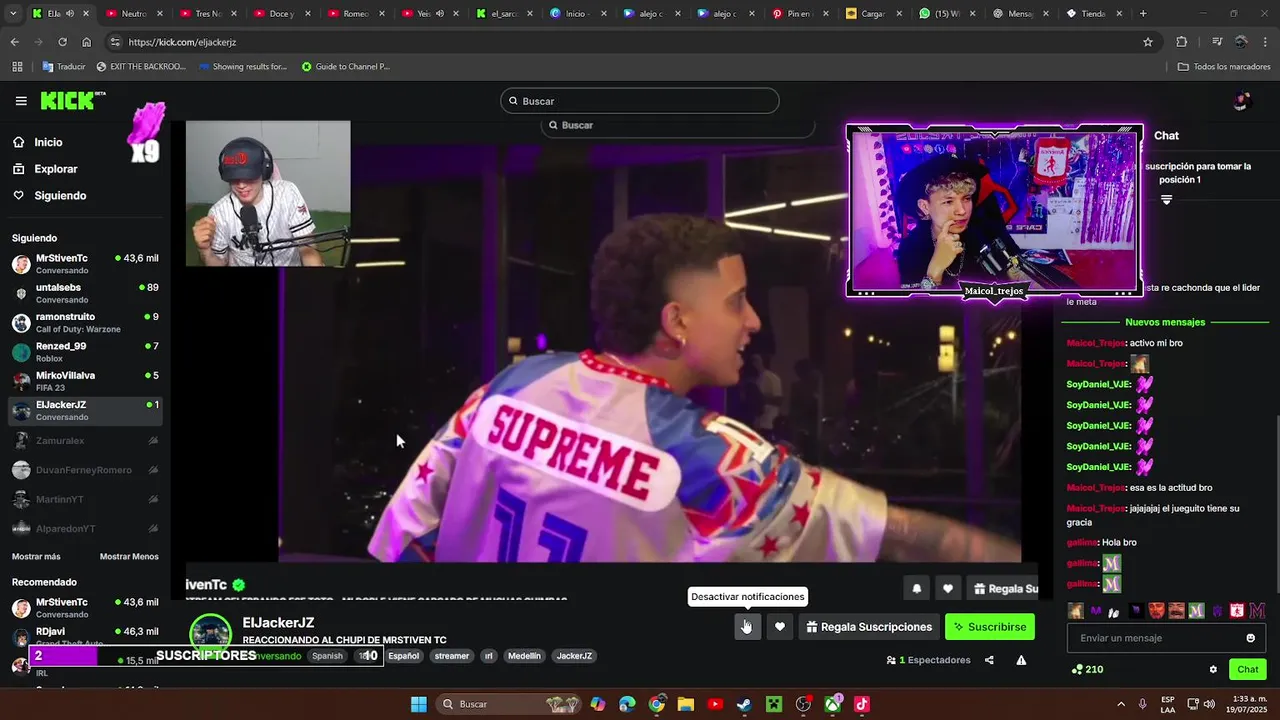This screenshot has height=720, width=1280.
Task: Click the heart follow button beside Regala Suscripciones
Action: pos(780,627)
